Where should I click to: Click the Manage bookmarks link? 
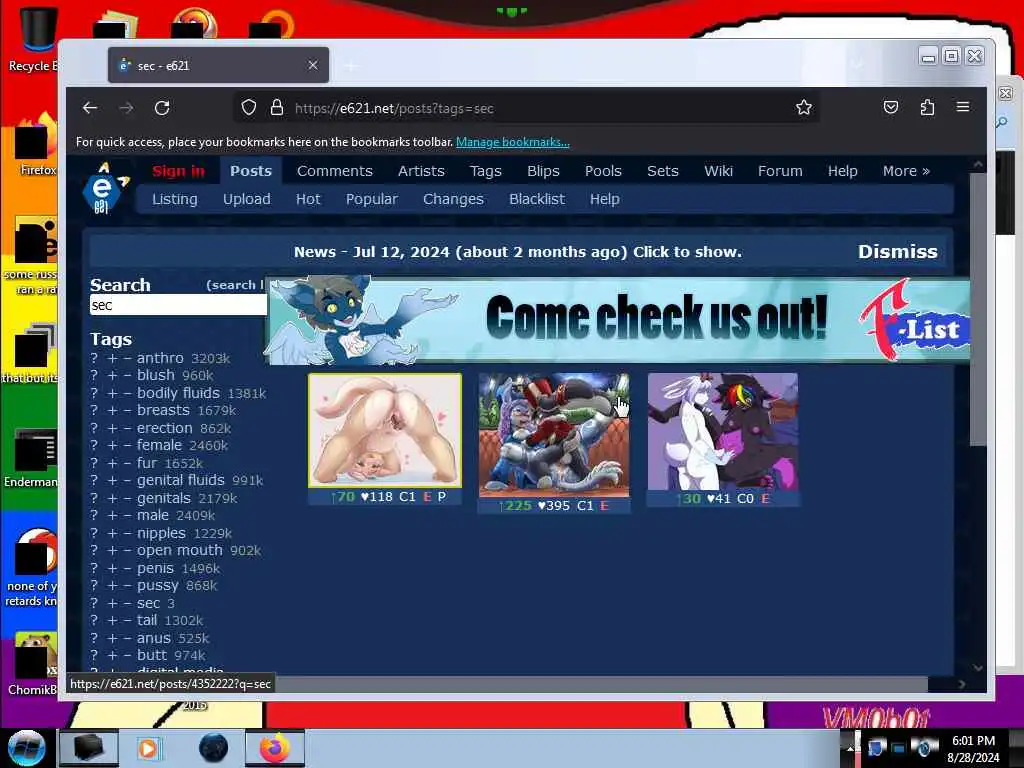click(513, 142)
